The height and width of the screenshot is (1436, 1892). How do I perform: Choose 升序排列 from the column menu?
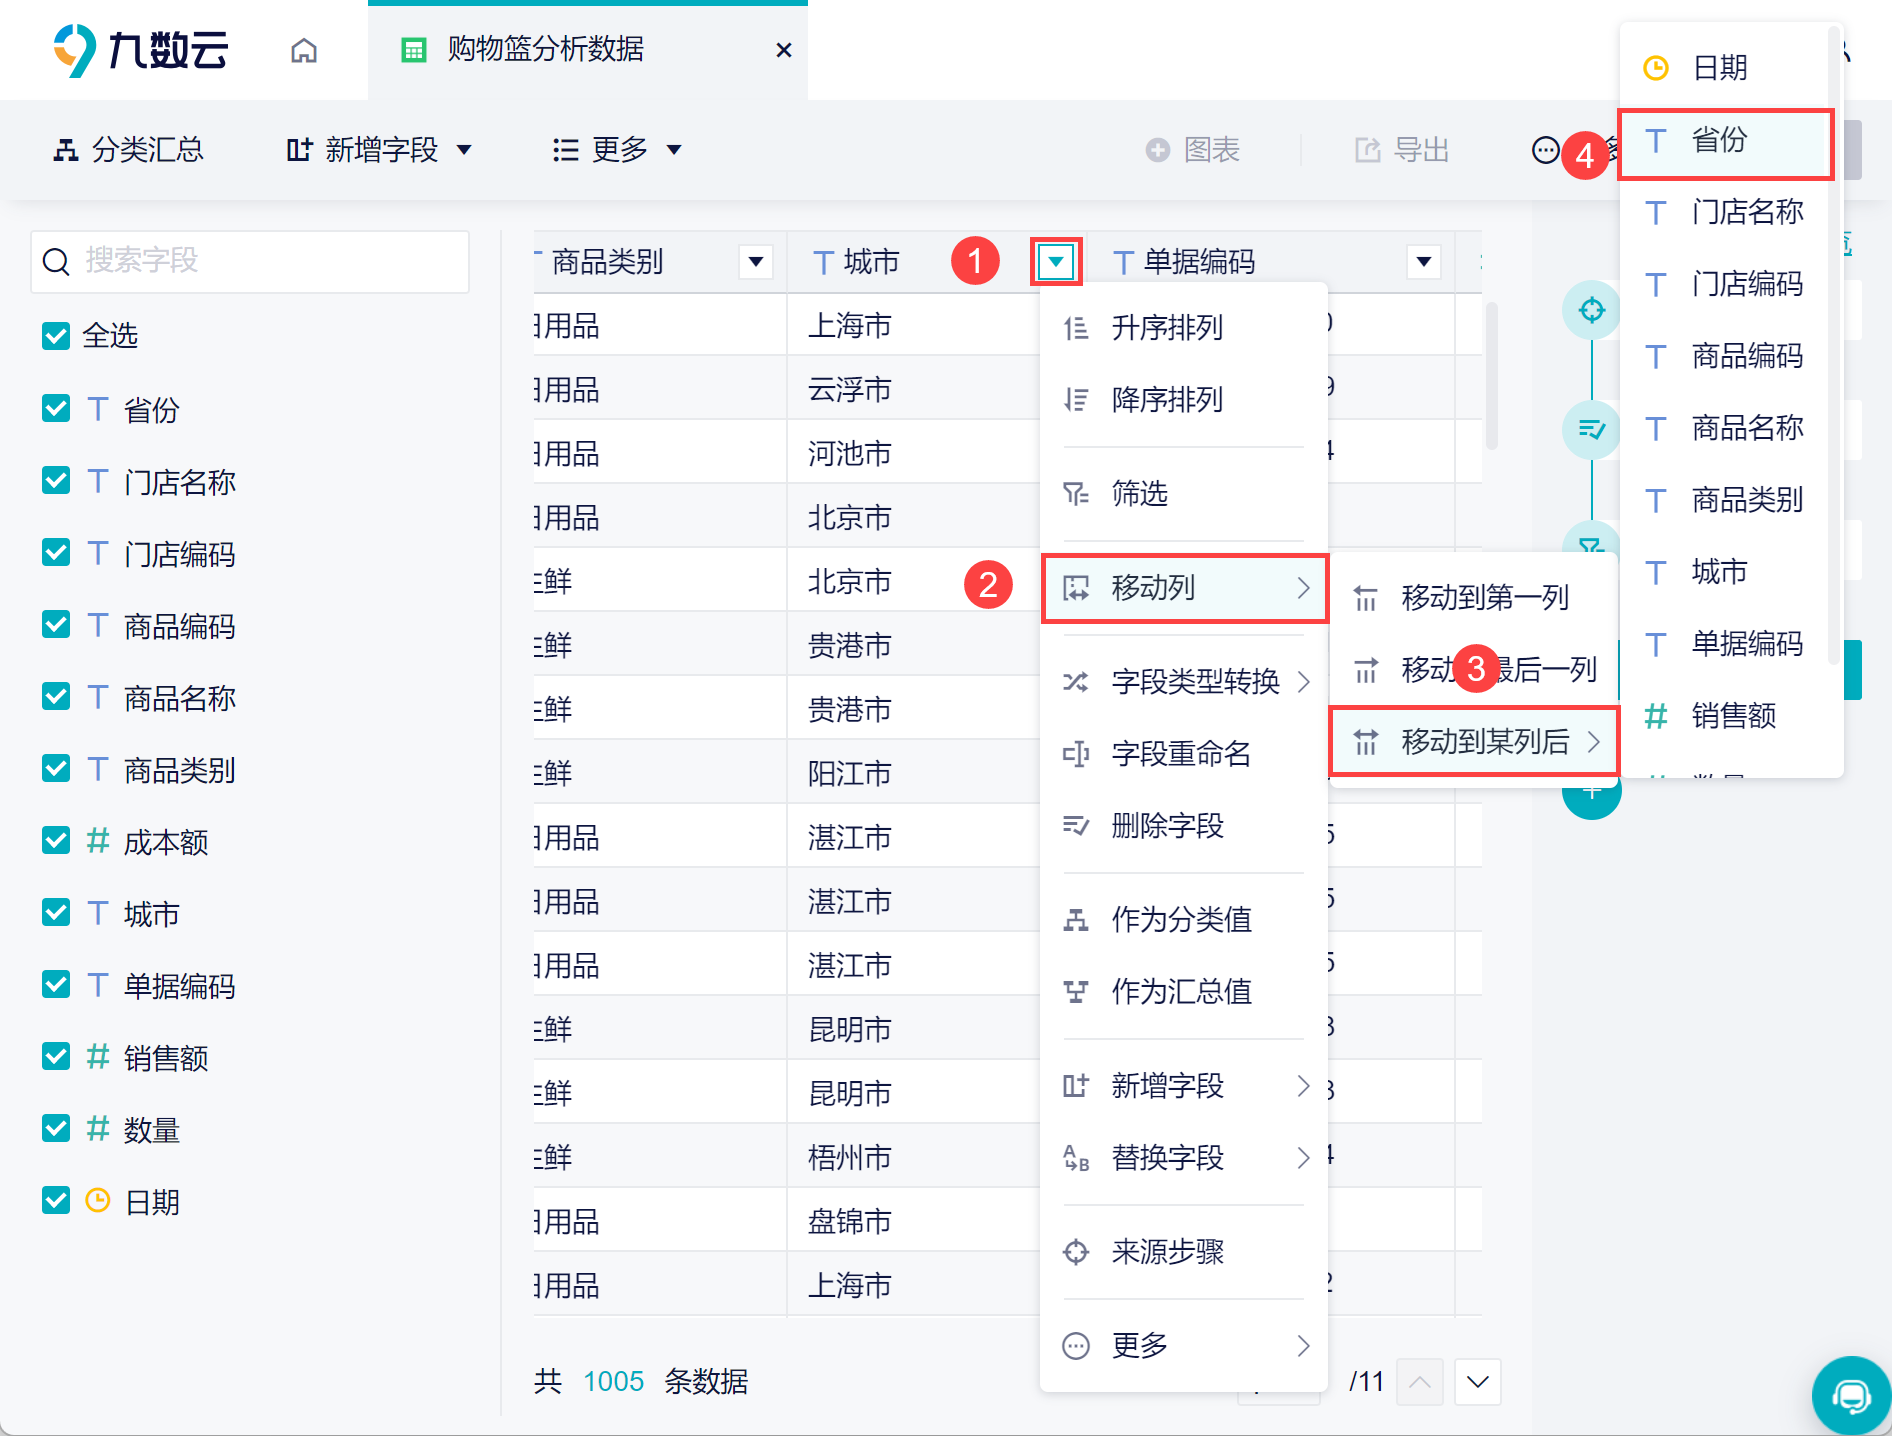[x=1184, y=327]
